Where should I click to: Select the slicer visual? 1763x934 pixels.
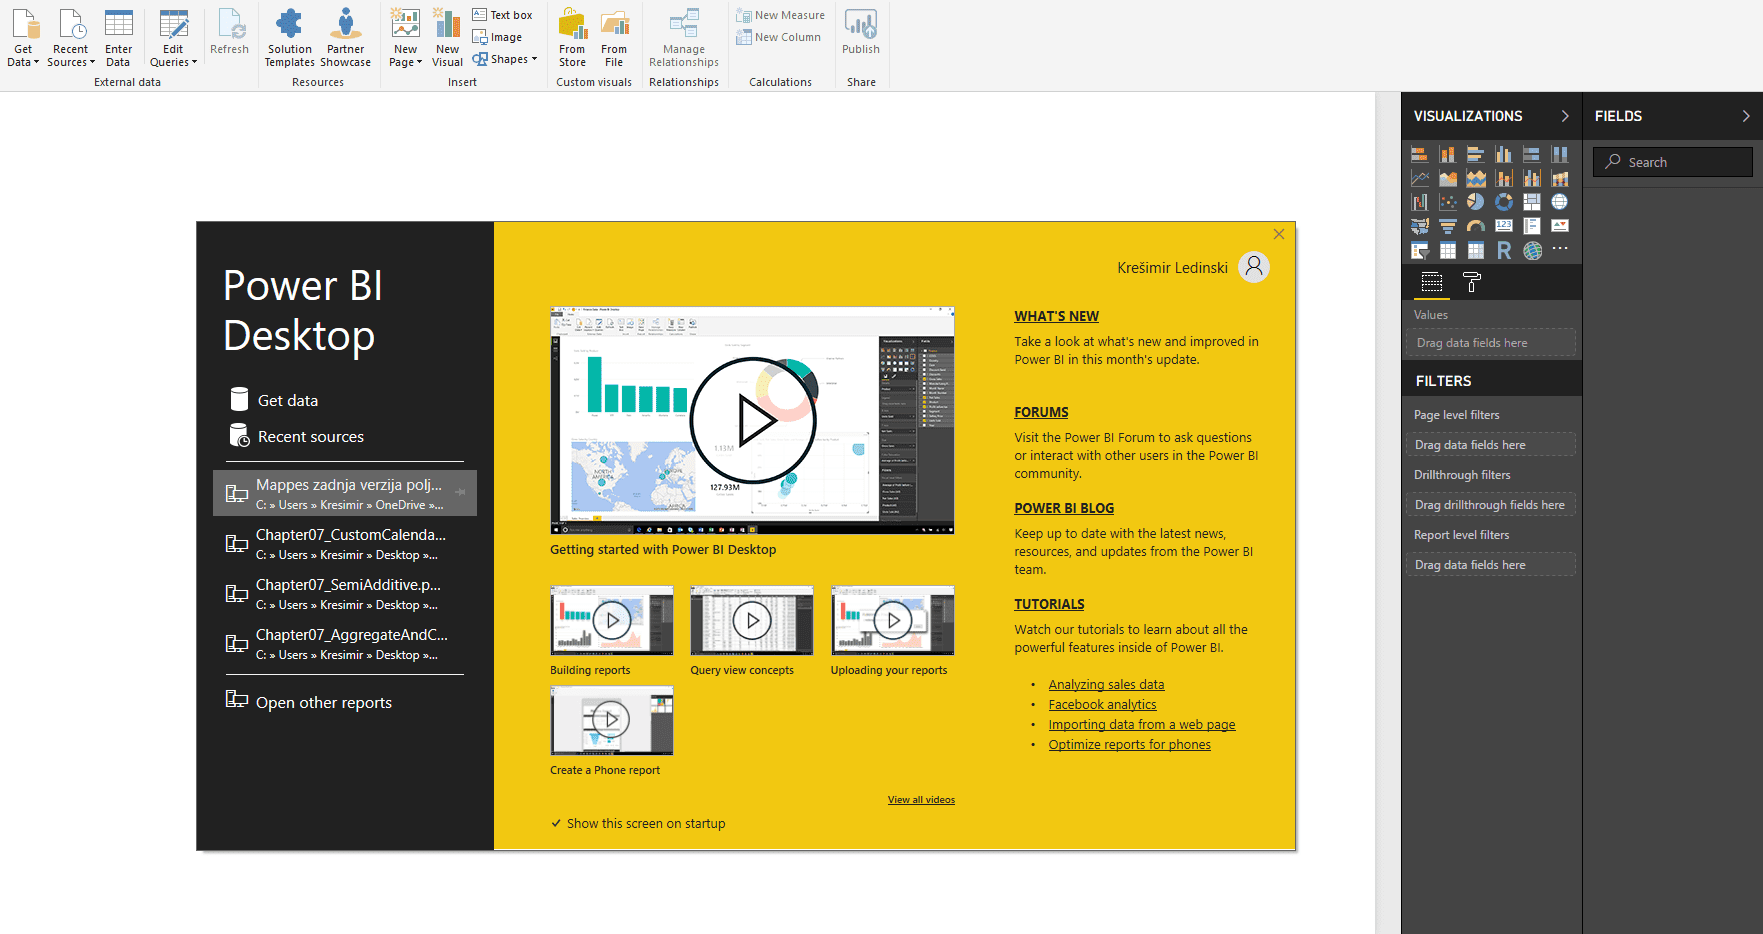point(1419,250)
